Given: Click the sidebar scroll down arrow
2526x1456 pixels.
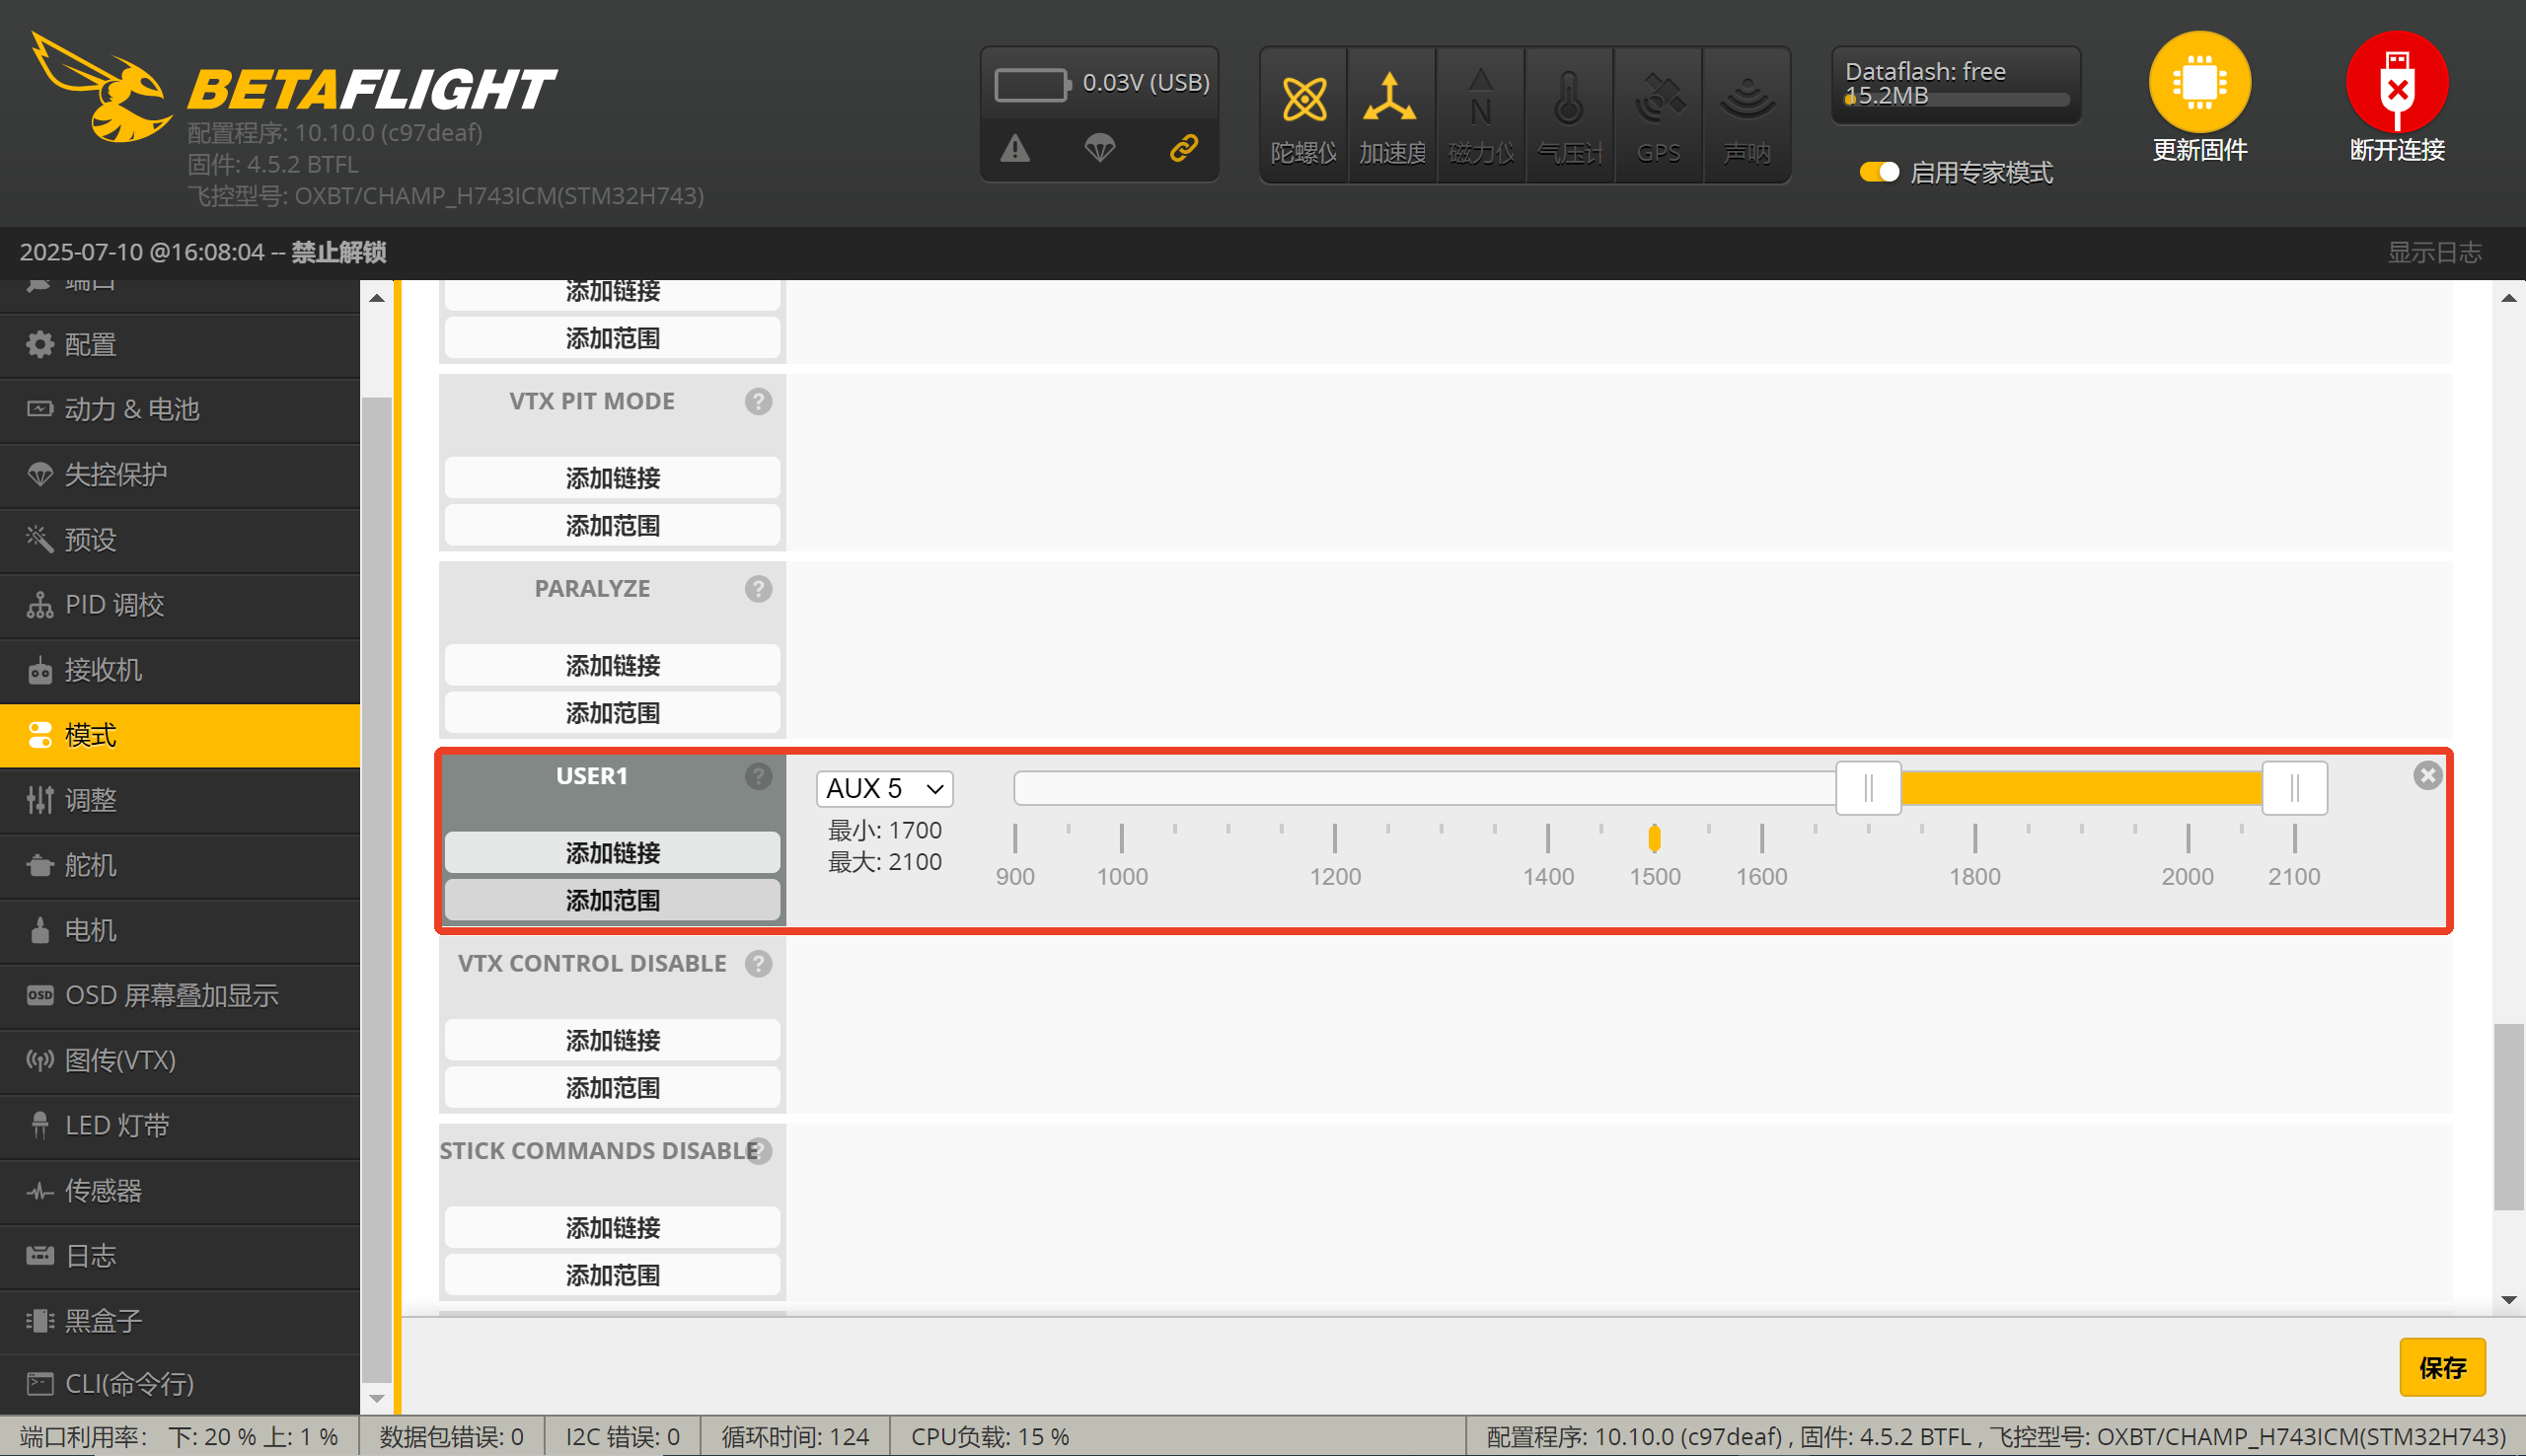Looking at the screenshot, I should 377,1398.
